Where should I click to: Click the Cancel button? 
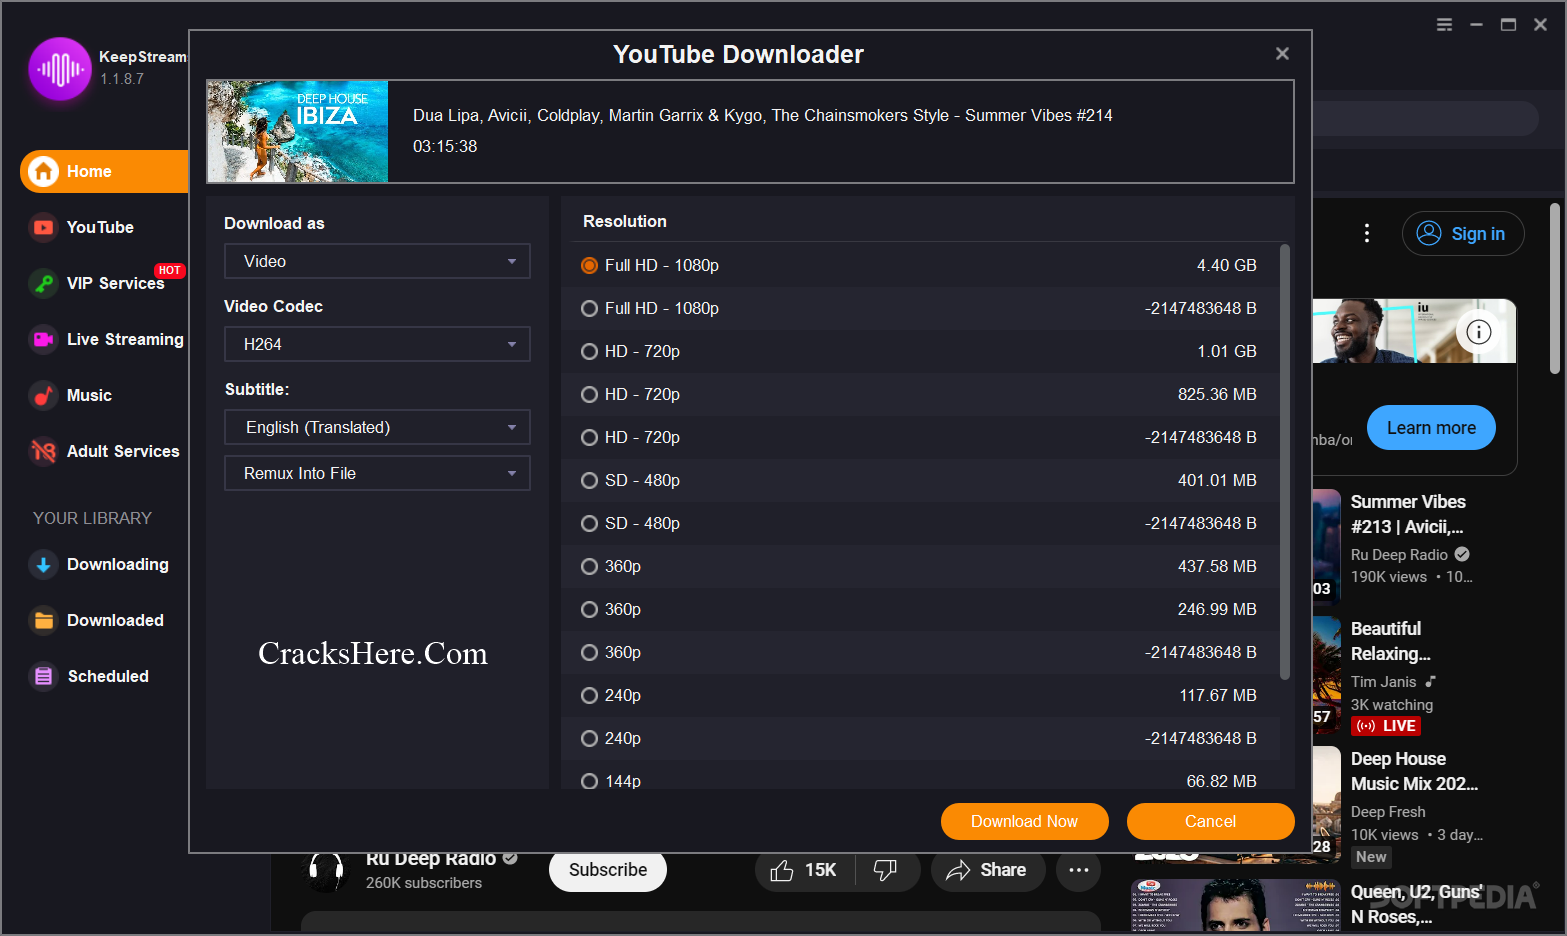(x=1210, y=822)
